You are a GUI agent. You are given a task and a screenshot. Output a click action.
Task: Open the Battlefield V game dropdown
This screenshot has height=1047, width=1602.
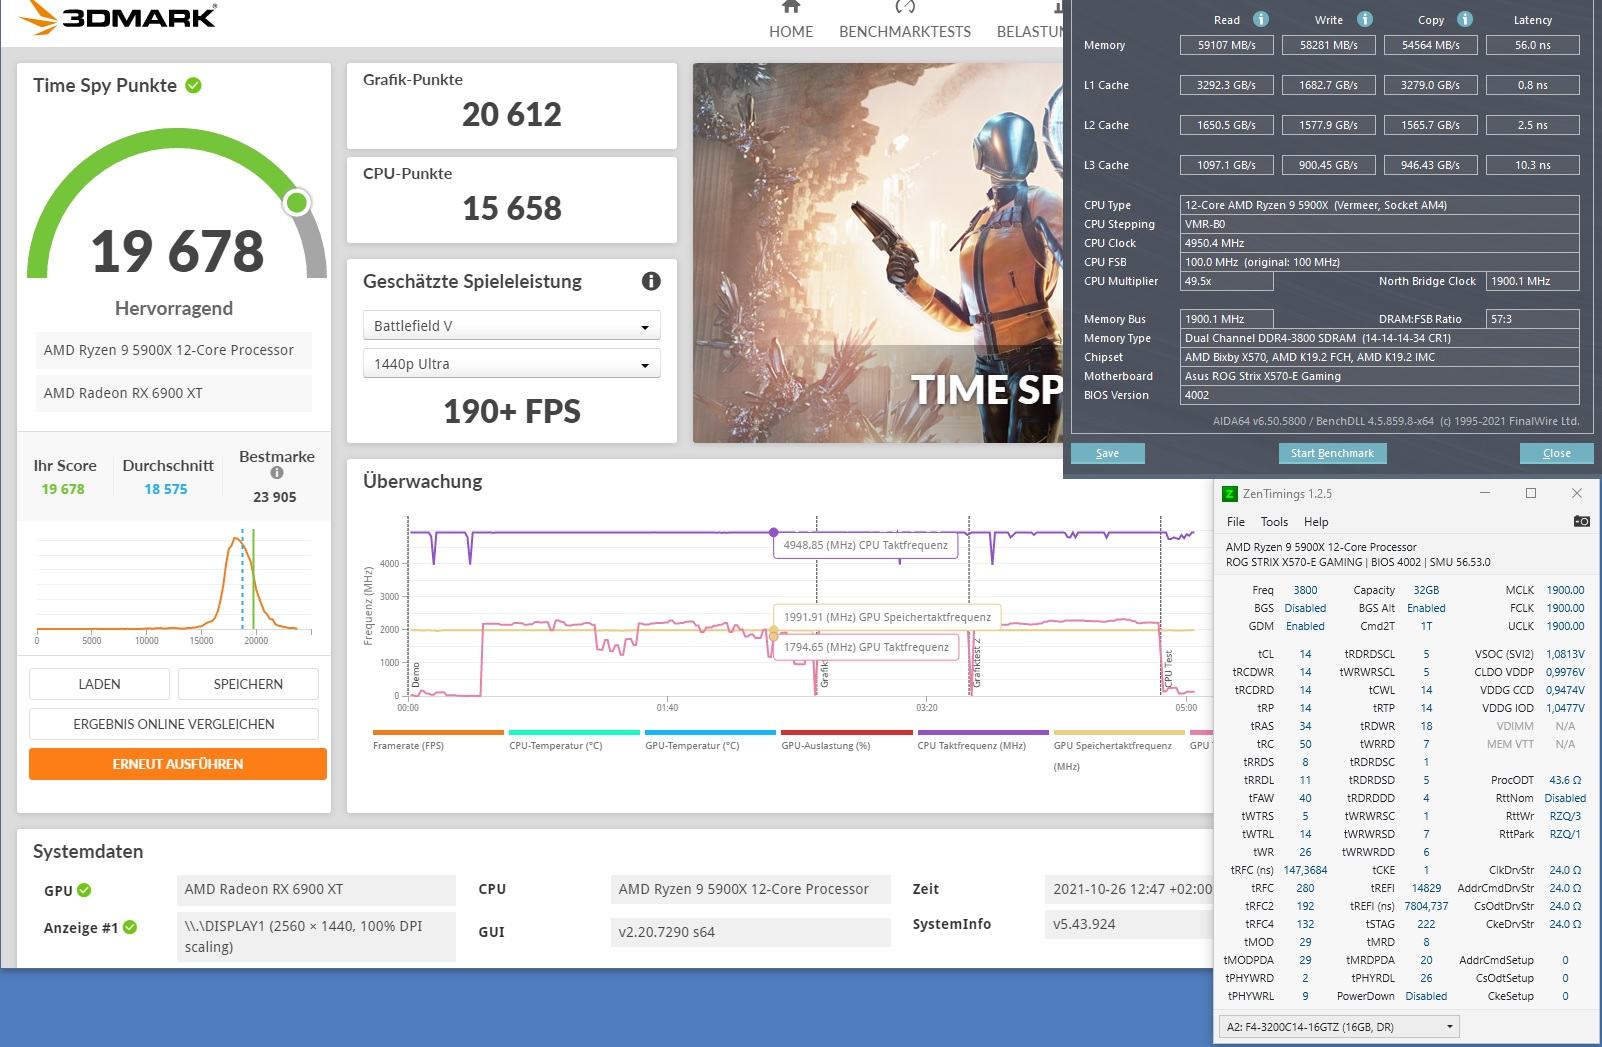(511, 326)
